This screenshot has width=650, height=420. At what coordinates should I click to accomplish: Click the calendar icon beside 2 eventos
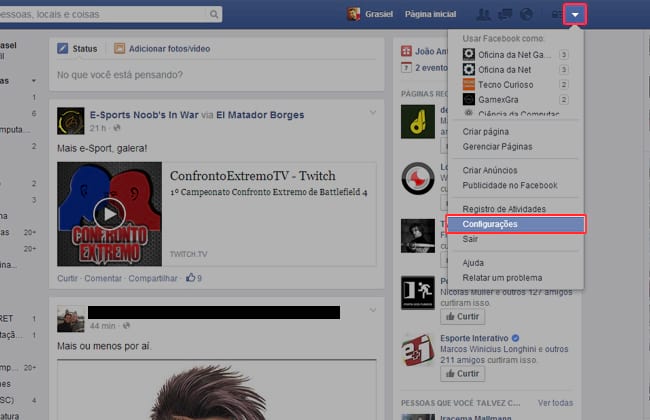pos(406,67)
